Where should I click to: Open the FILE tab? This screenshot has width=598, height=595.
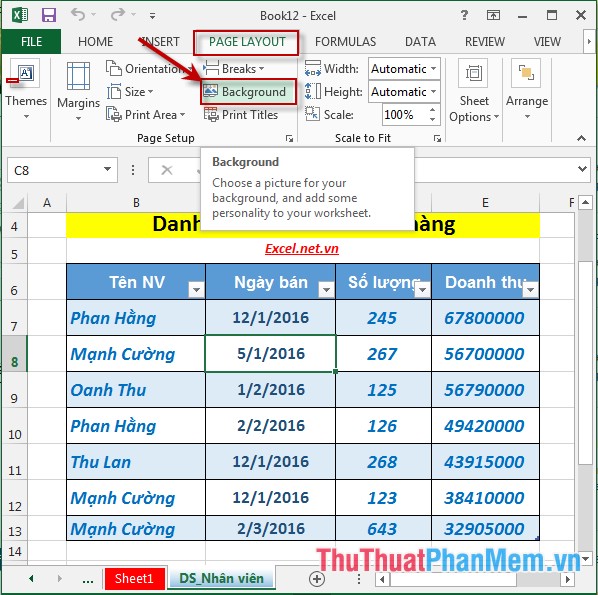31,41
